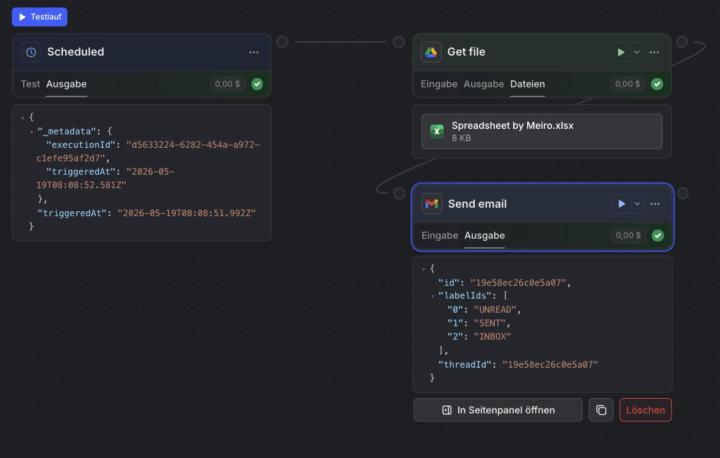Click the 0,00 $ cost badge on Get file
The height and width of the screenshot is (458, 720).
[627, 84]
